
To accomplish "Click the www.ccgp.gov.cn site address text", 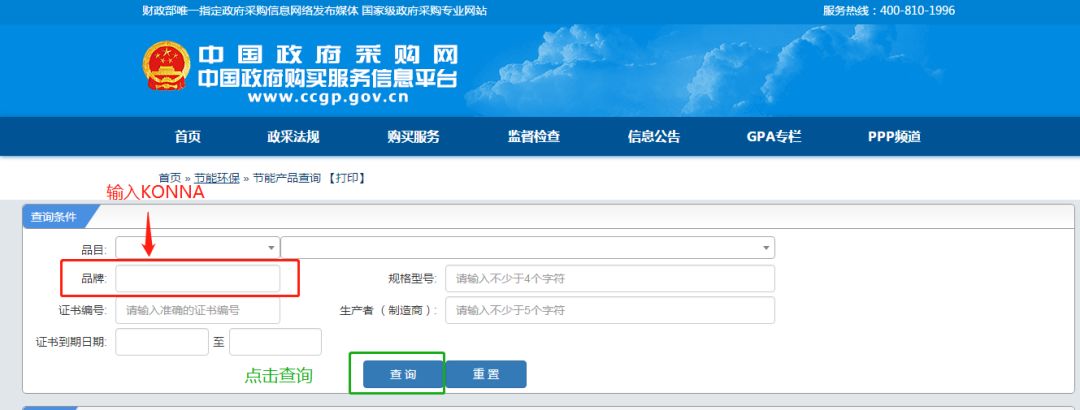I will [328, 97].
